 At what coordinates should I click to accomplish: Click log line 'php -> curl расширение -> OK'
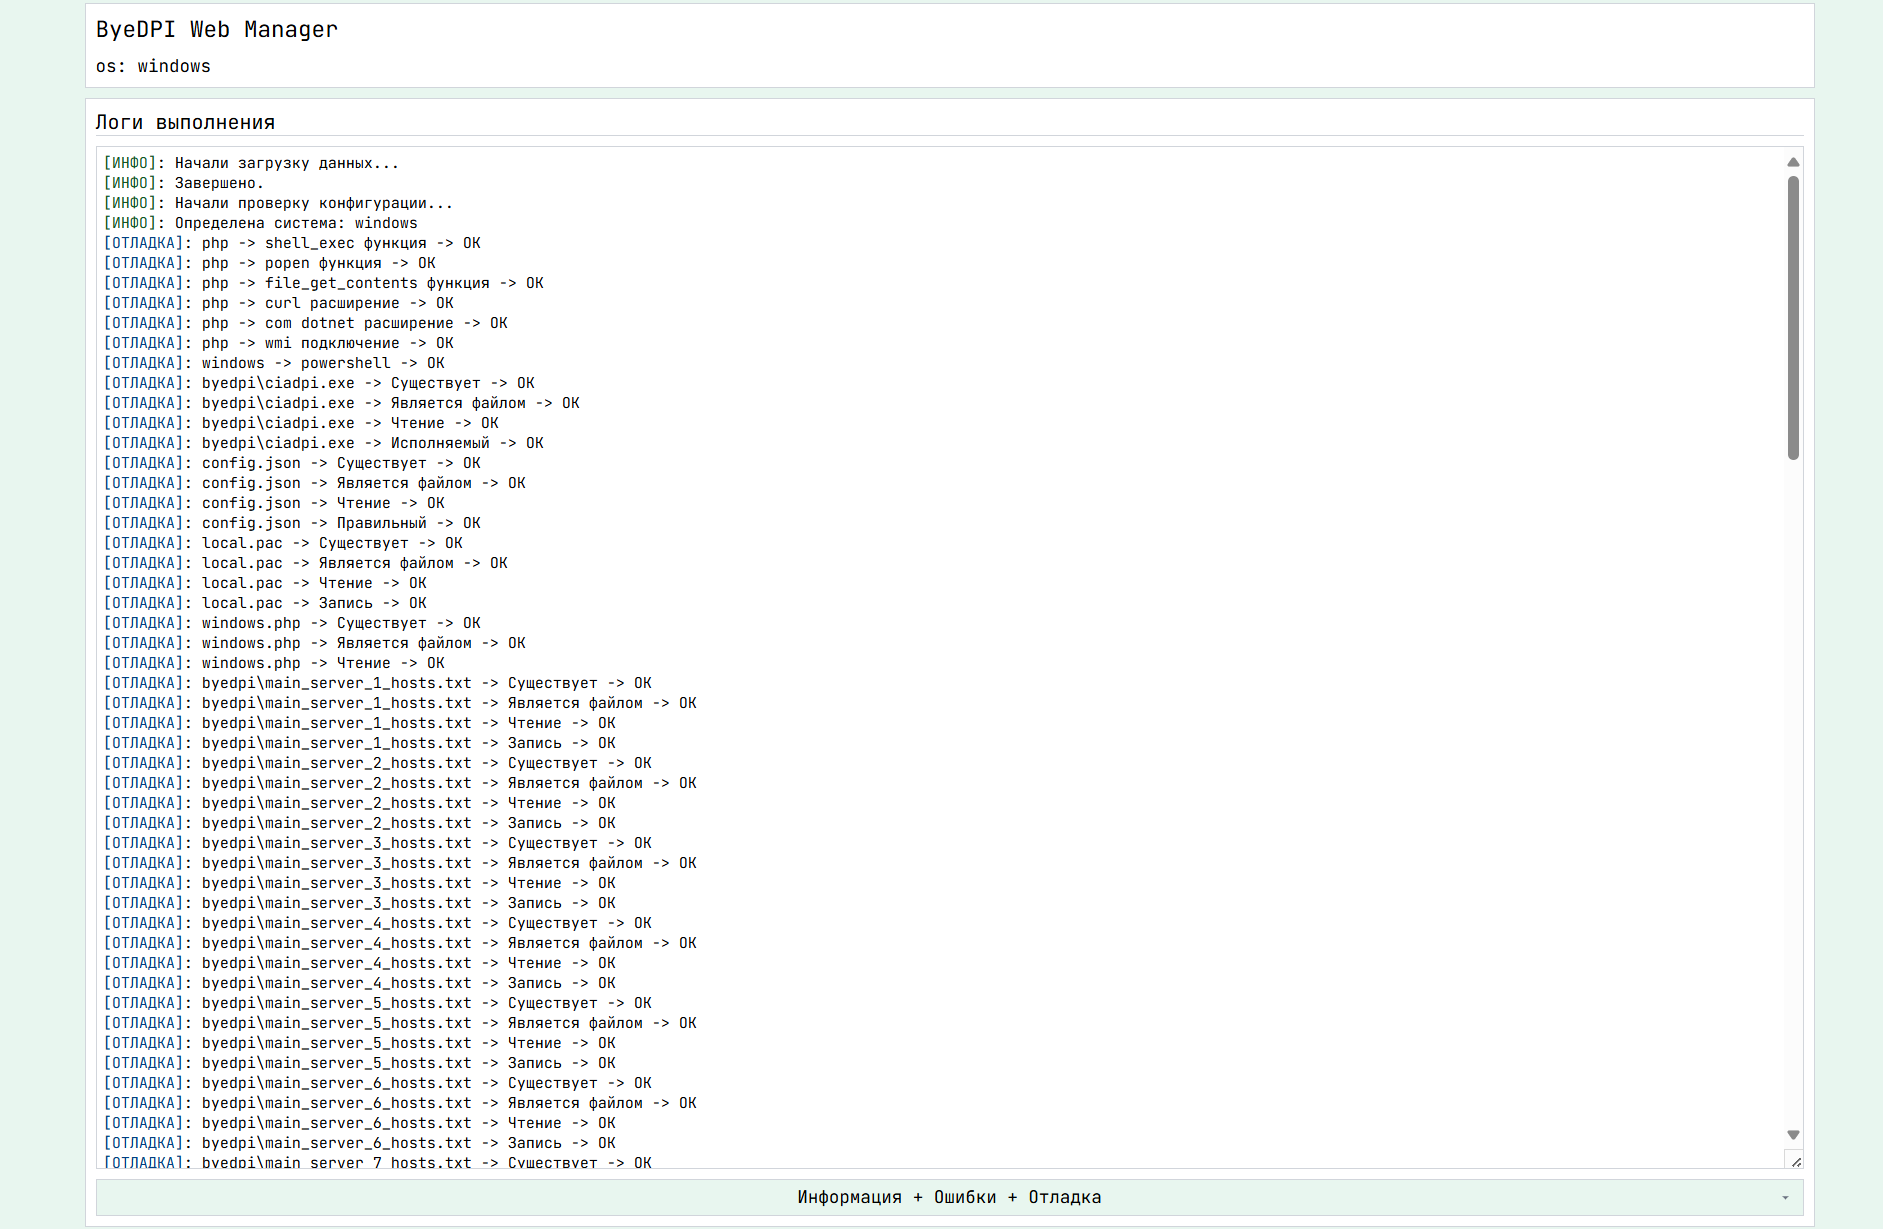click(x=279, y=303)
